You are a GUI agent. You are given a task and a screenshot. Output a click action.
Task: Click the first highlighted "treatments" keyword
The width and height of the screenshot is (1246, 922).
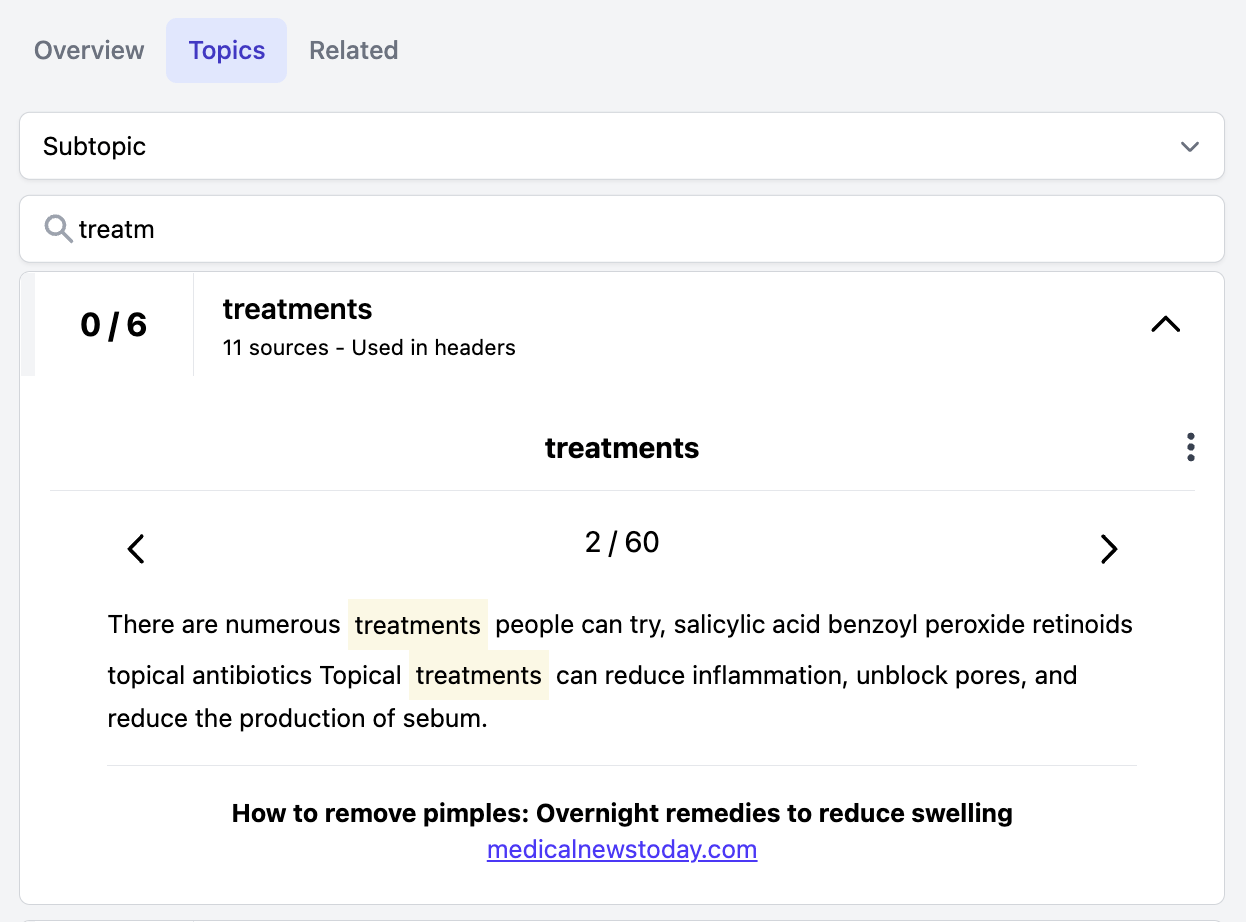tap(417, 625)
